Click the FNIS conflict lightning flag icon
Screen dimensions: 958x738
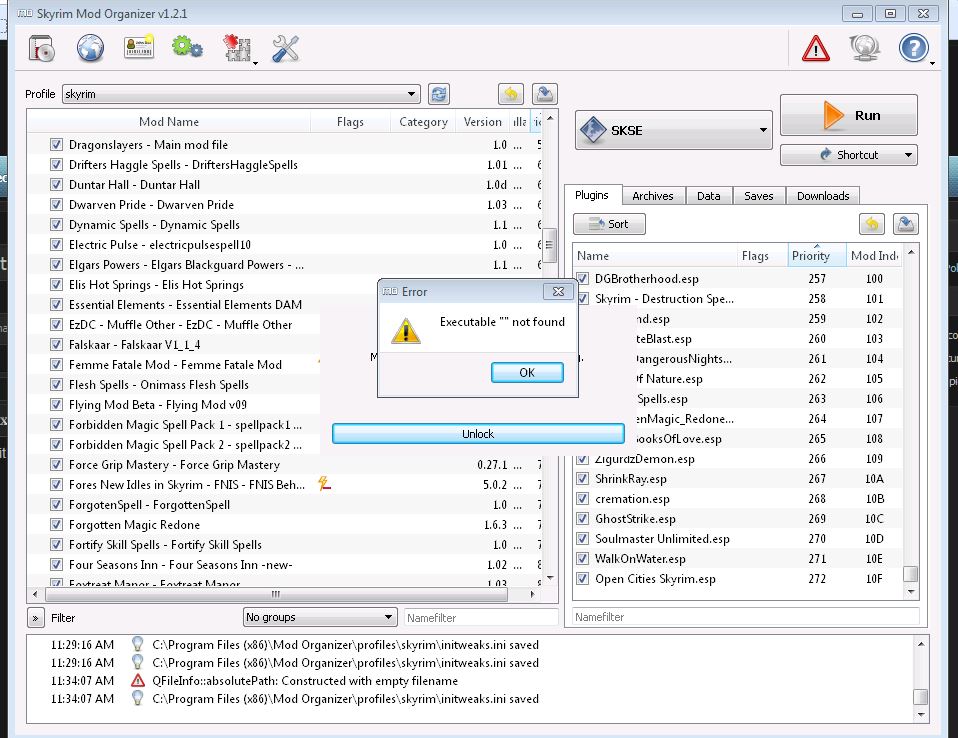324,484
